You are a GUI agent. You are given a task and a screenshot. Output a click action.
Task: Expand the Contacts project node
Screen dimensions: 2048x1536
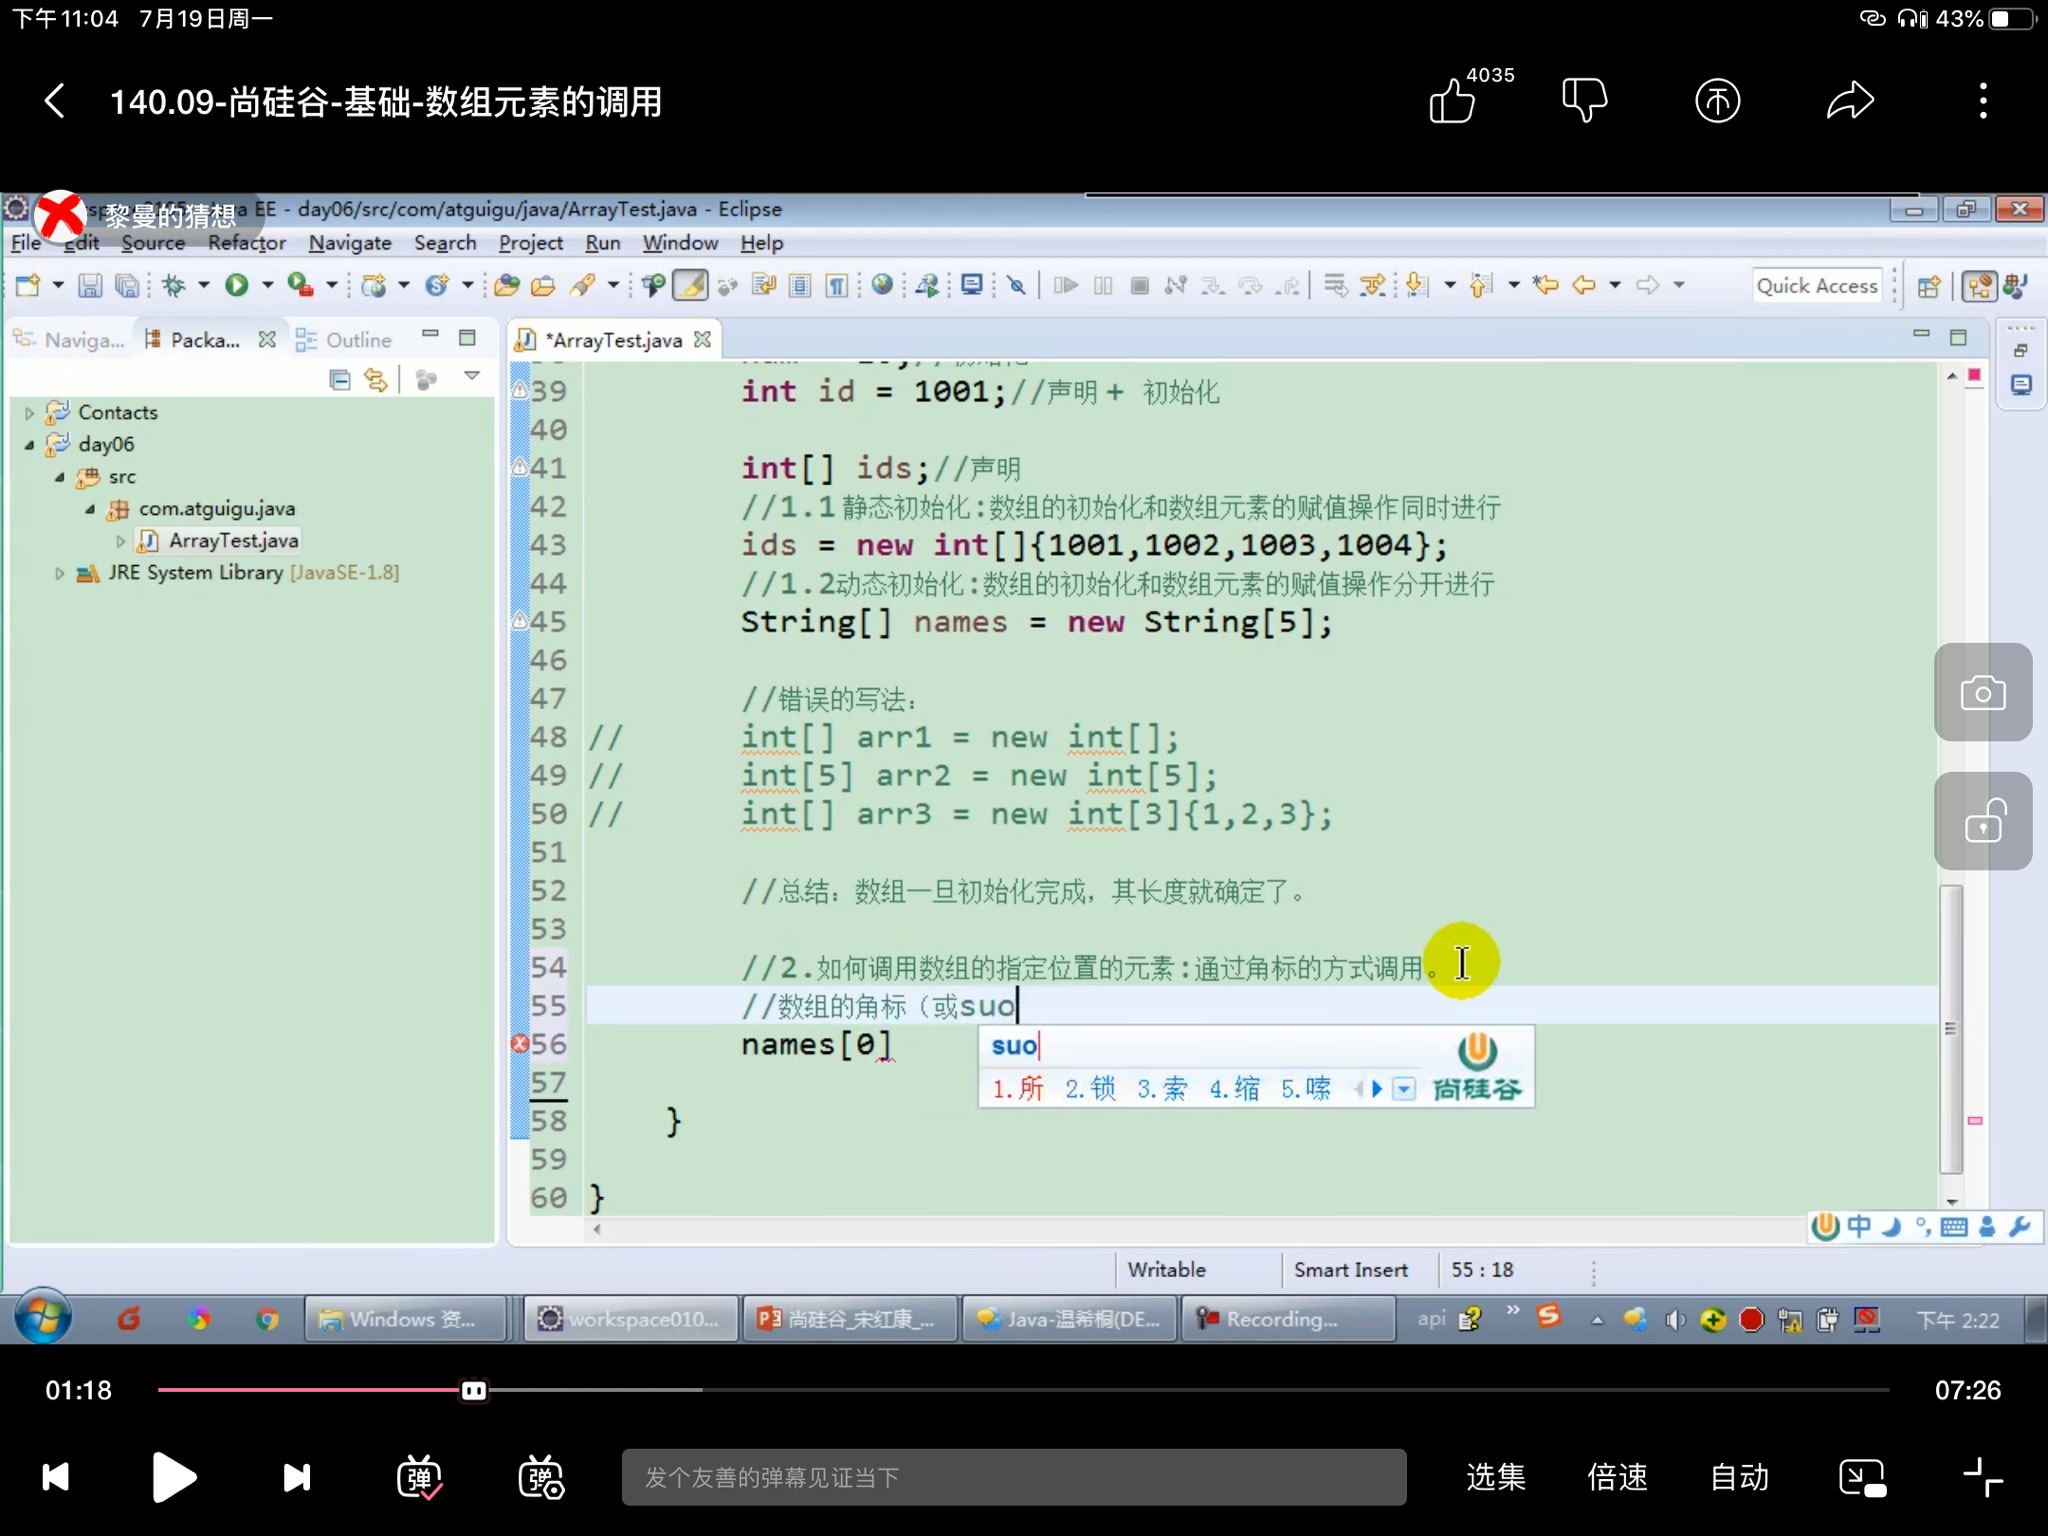tap(29, 413)
